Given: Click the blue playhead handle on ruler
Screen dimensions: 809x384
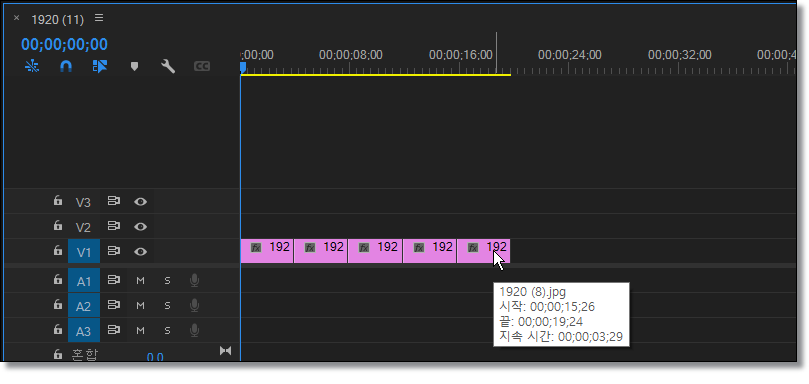Looking at the screenshot, I should tap(242, 67).
